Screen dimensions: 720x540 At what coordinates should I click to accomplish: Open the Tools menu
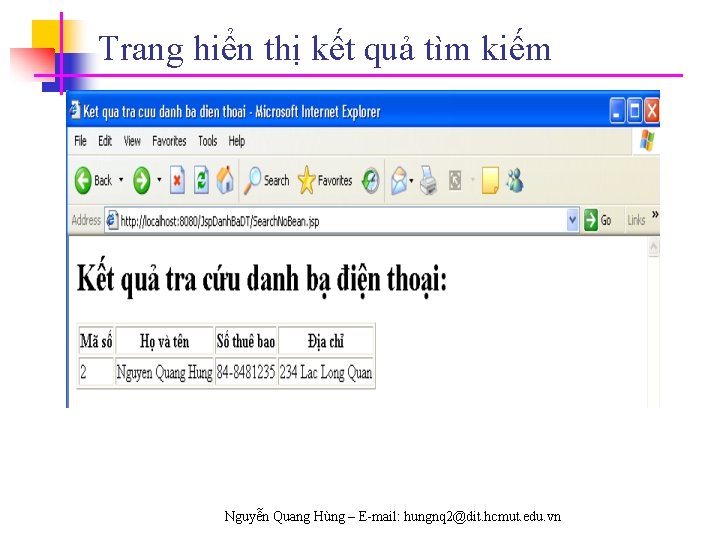[x=208, y=141]
